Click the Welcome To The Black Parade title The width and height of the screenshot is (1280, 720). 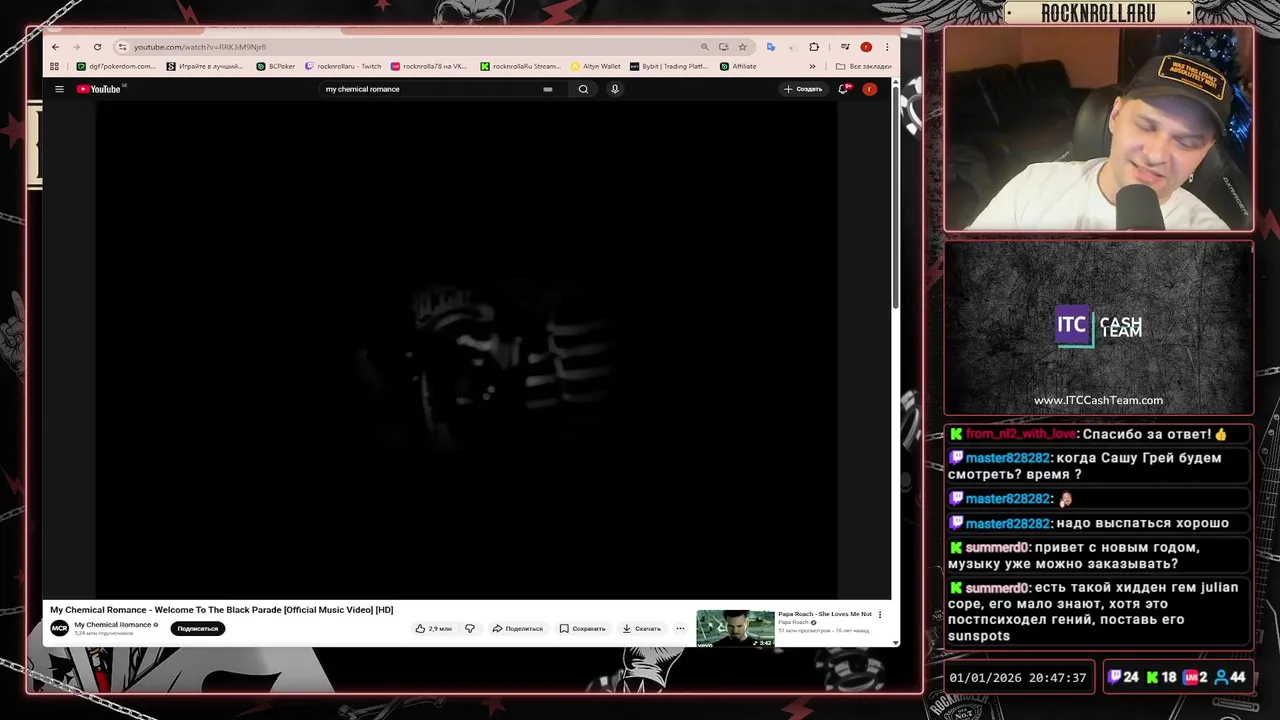pos(222,610)
